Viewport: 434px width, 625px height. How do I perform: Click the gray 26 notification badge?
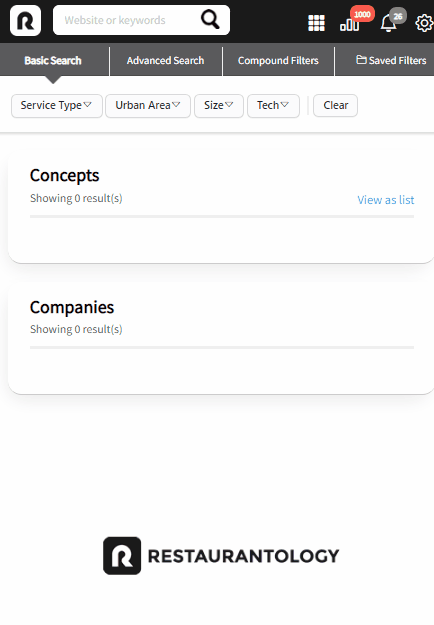(398, 16)
